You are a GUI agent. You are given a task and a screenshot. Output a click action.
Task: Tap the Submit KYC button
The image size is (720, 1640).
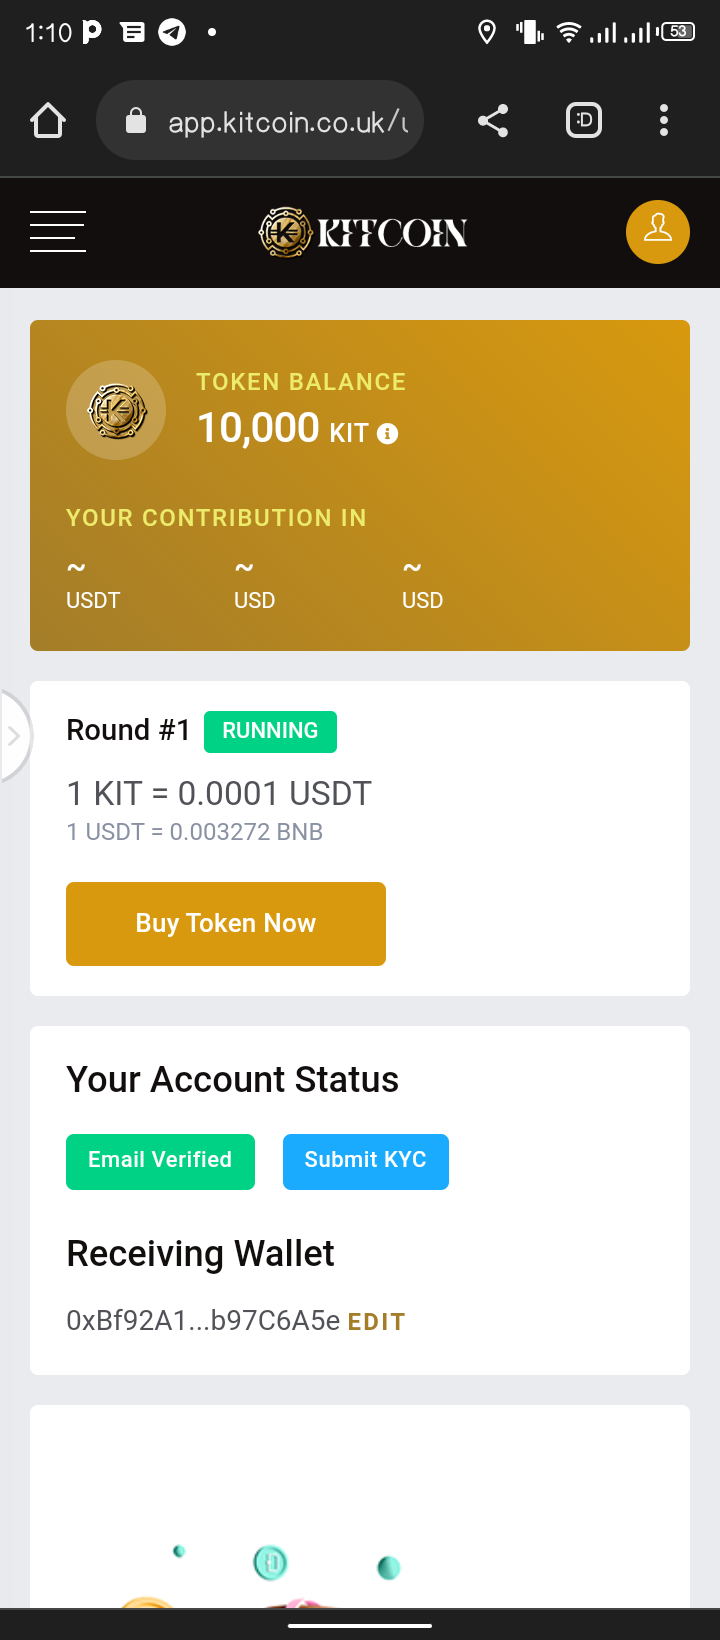[x=365, y=1161]
